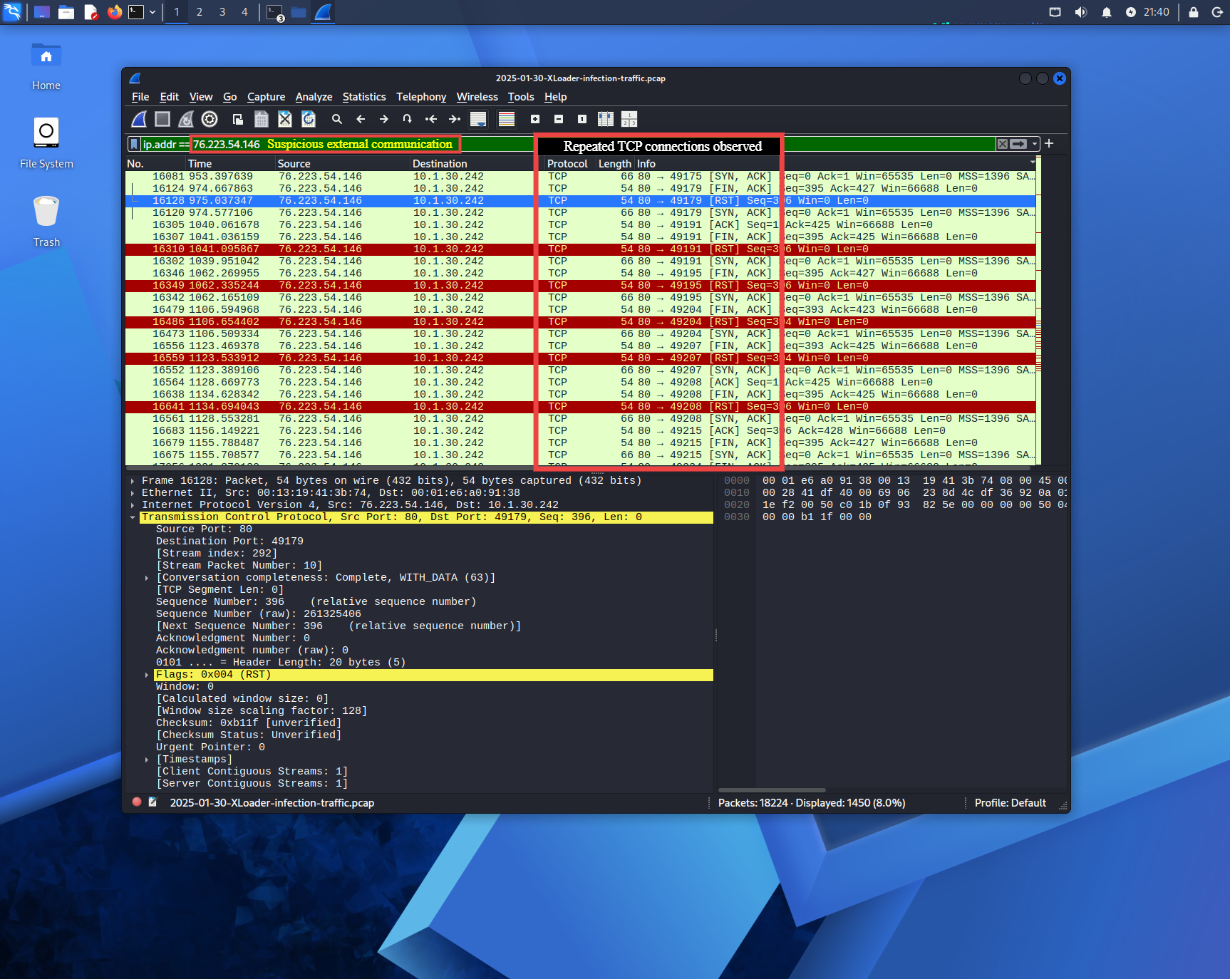Screen dimensions: 1230x979
Task: Switch to workspace 3
Action: pyautogui.click(x=222, y=12)
